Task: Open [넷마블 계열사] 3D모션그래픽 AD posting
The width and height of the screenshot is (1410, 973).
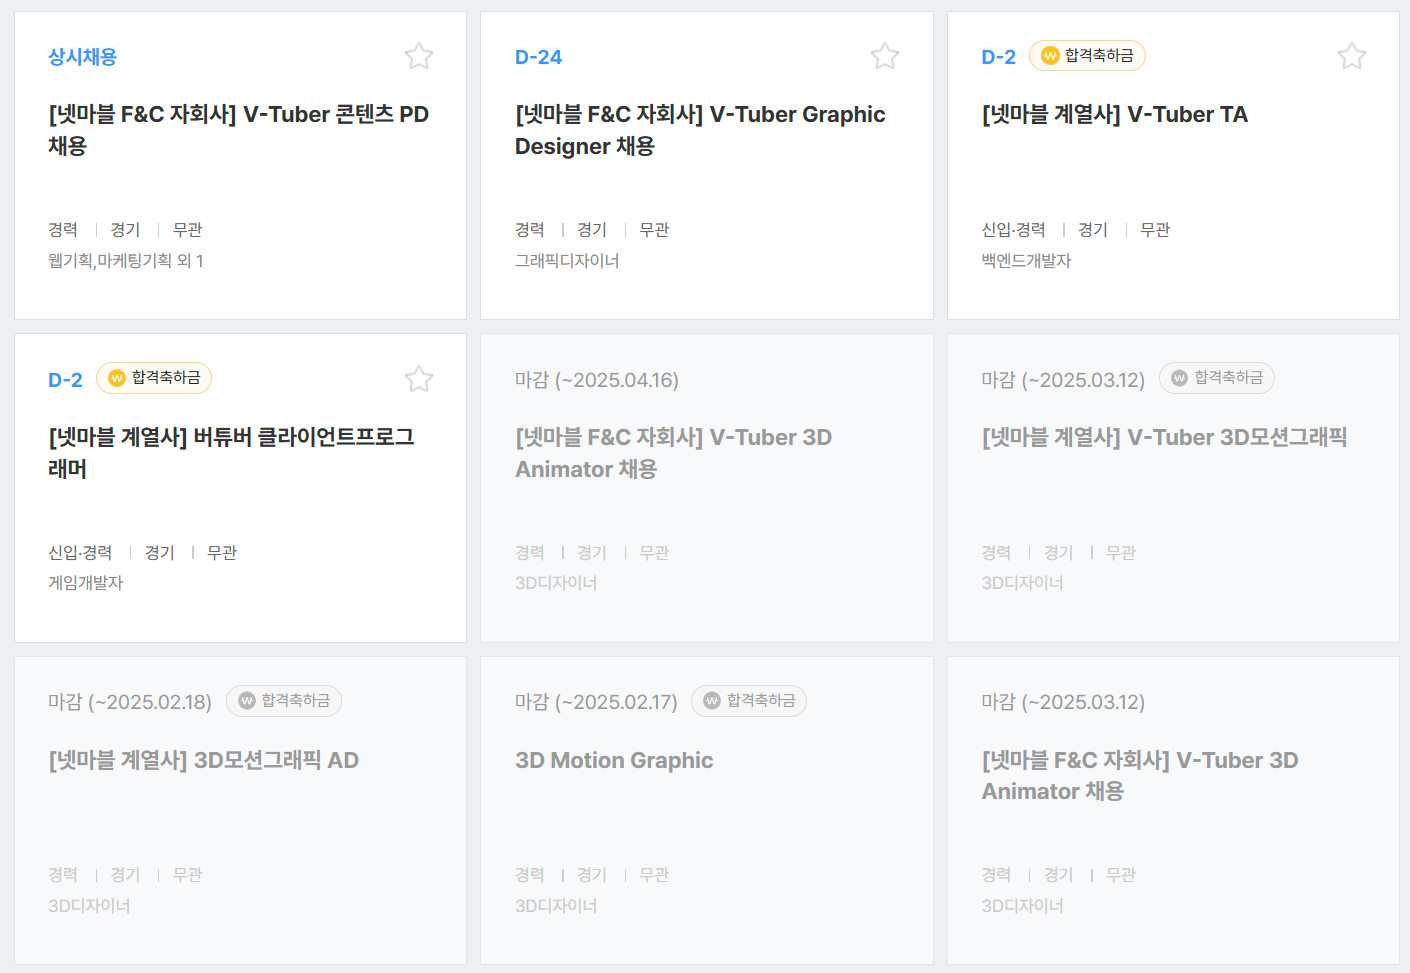Action: pos(203,761)
